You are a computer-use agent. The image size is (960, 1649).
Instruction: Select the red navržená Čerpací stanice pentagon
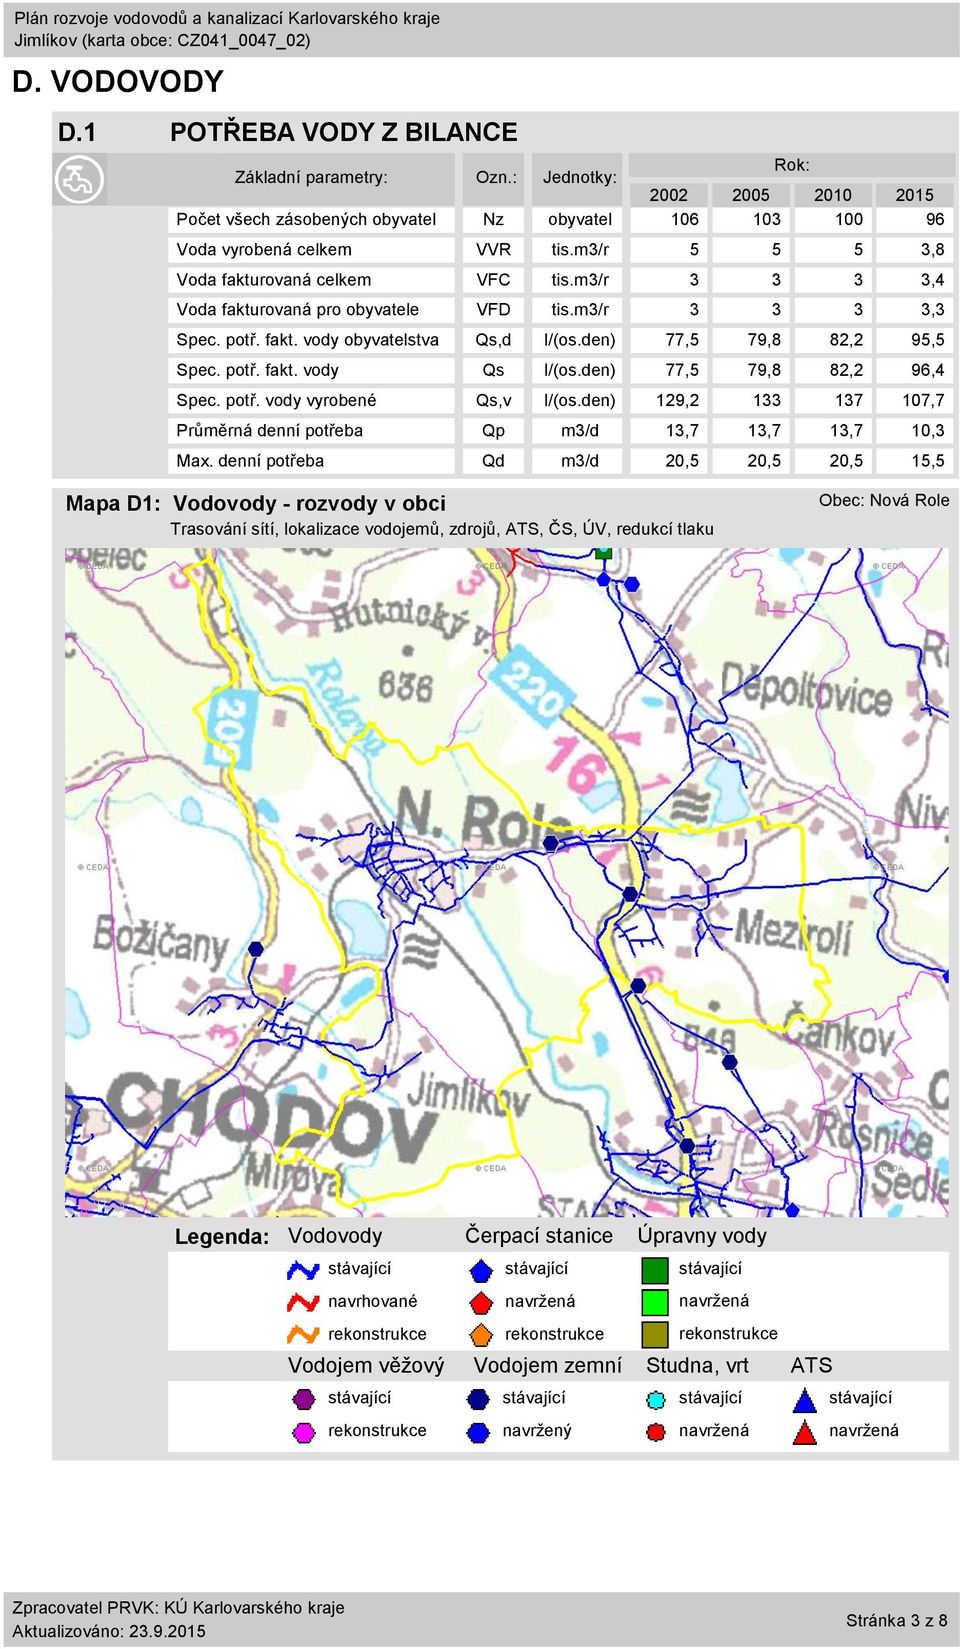(x=481, y=1302)
